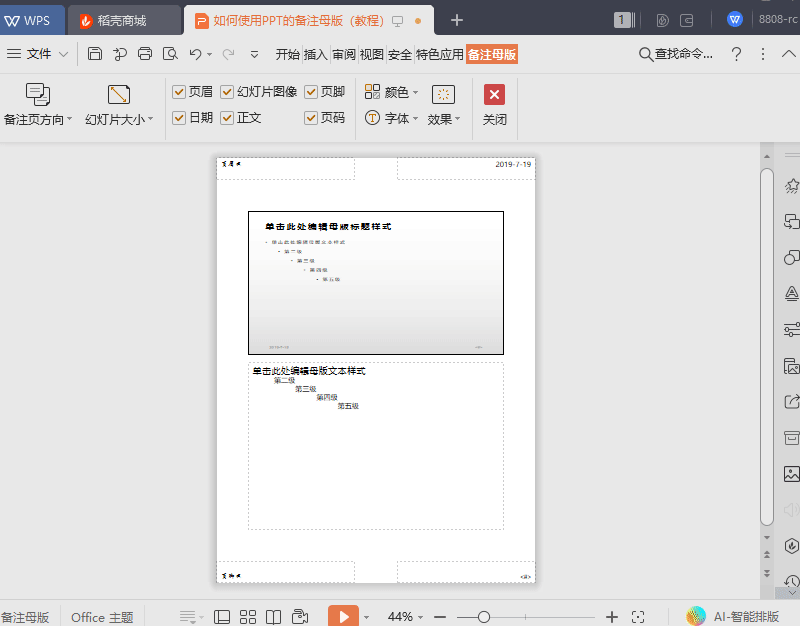Switch to reading view icon
Viewport: 800px width, 626px height.
[x=273, y=617]
